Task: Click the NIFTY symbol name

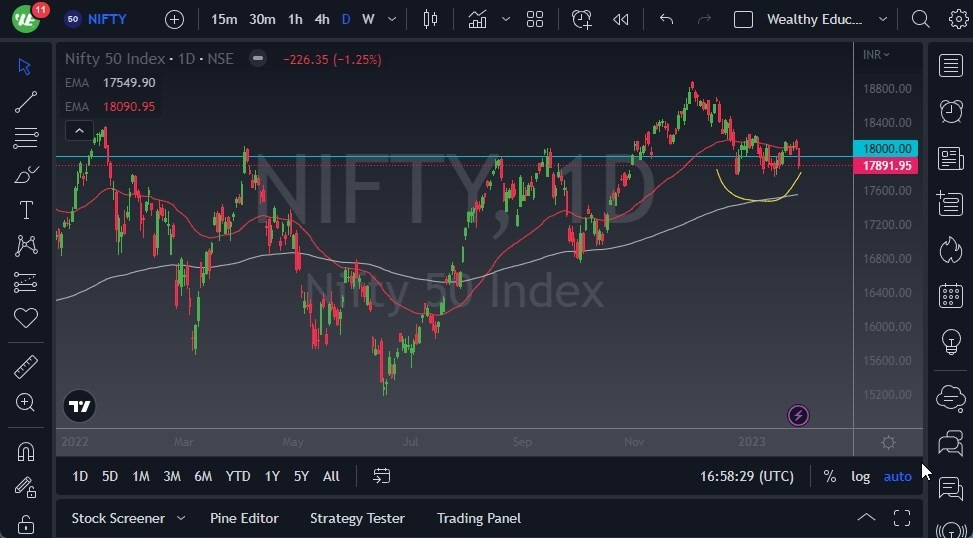Action: pos(107,19)
